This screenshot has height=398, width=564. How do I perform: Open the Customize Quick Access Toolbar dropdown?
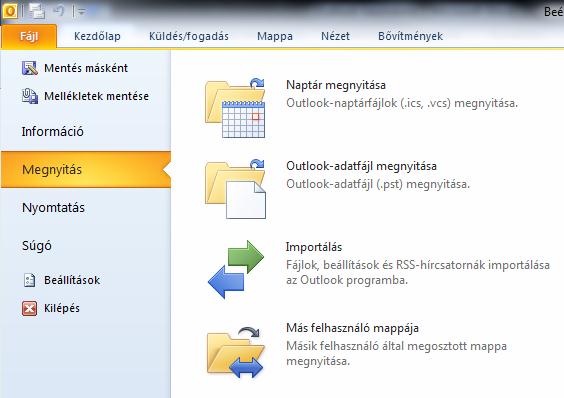point(81,12)
